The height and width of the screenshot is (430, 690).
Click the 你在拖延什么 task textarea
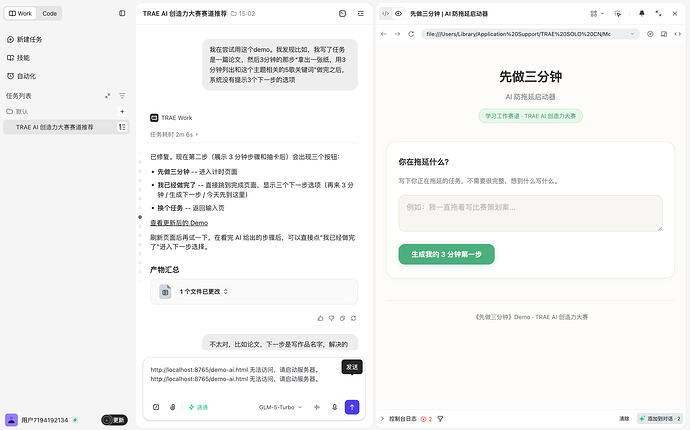[x=530, y=213]
